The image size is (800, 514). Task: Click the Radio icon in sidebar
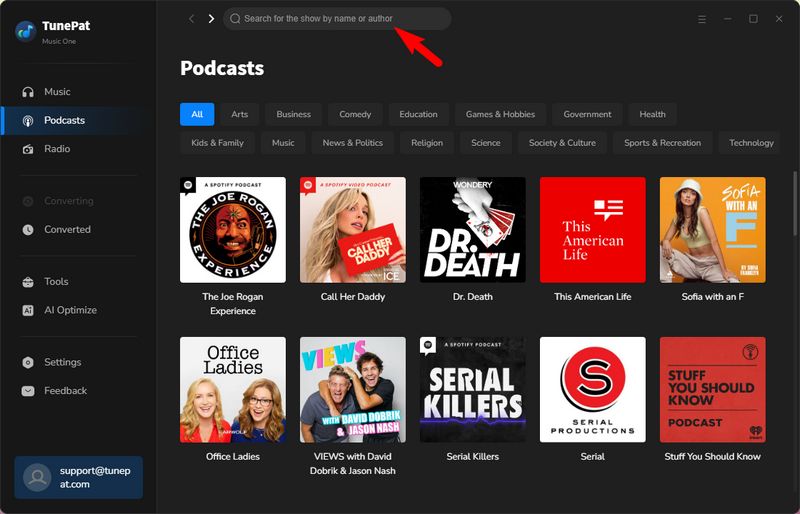28,149
